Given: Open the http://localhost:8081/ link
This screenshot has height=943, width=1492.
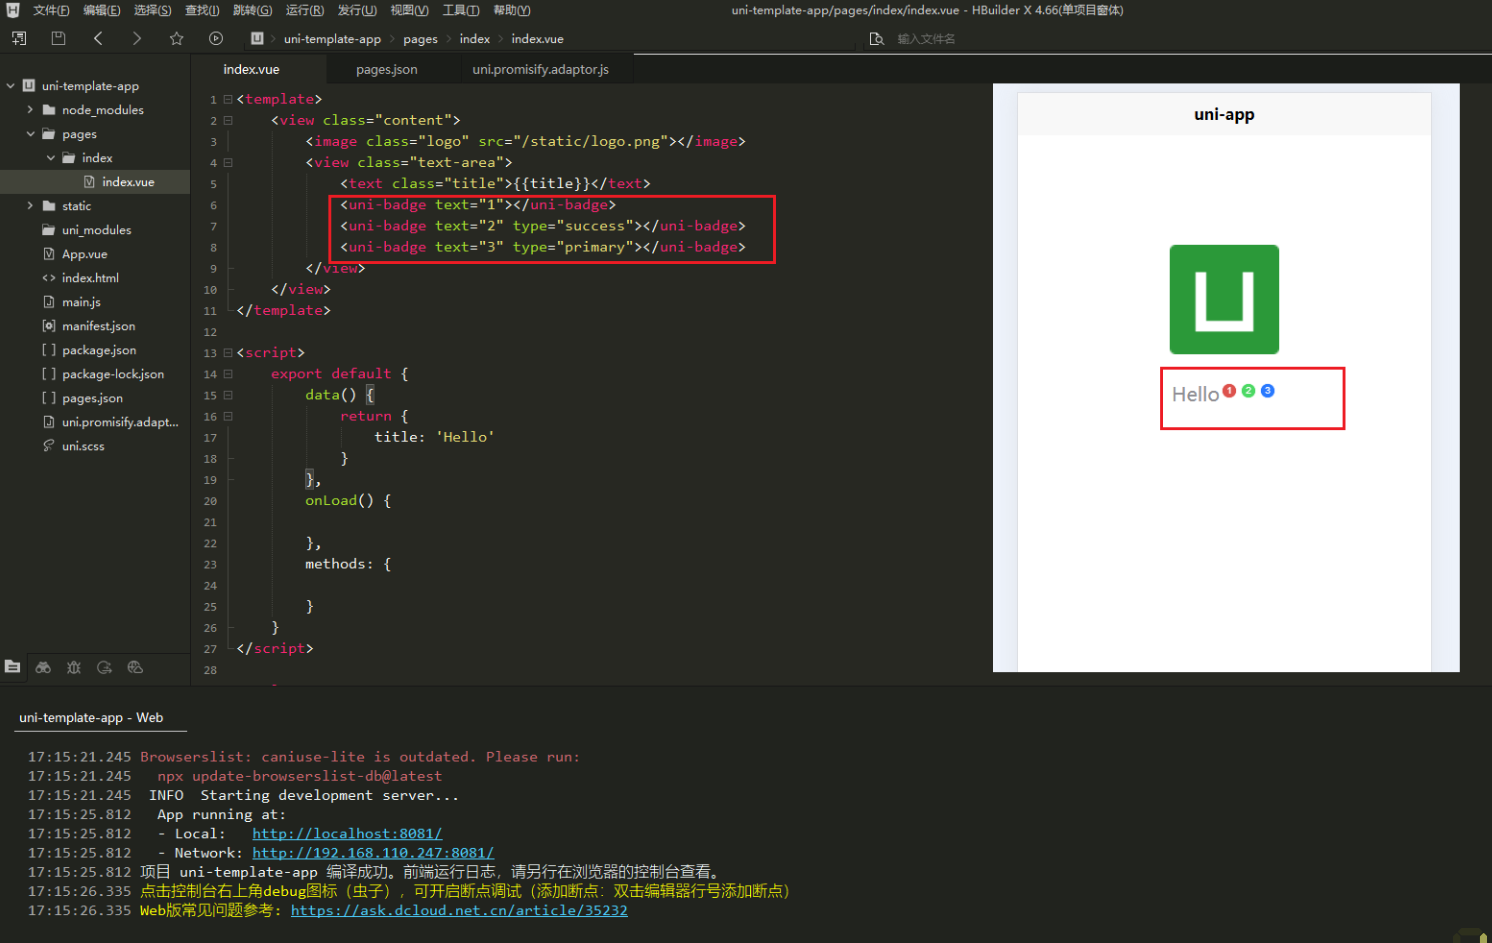Looking at the screenshot, I should [x=347, y=834].
